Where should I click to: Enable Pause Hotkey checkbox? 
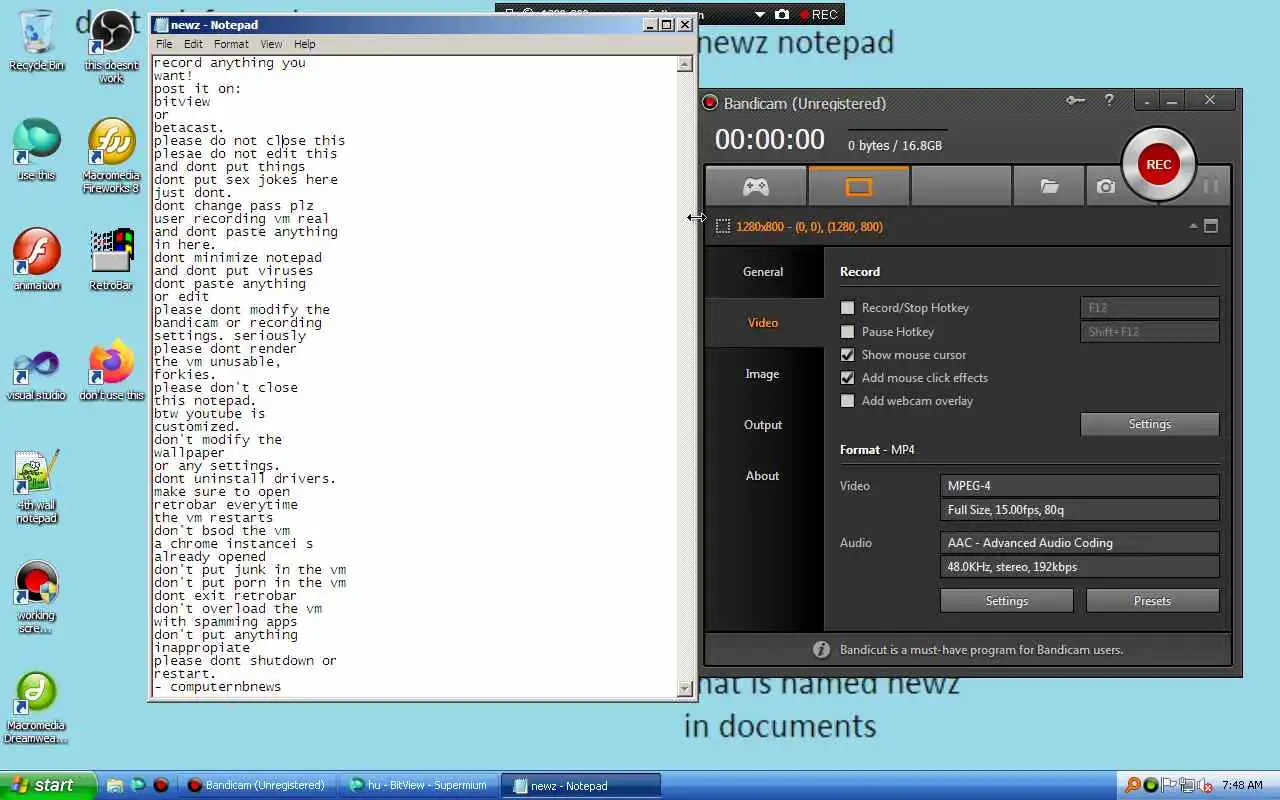[847, 332]
